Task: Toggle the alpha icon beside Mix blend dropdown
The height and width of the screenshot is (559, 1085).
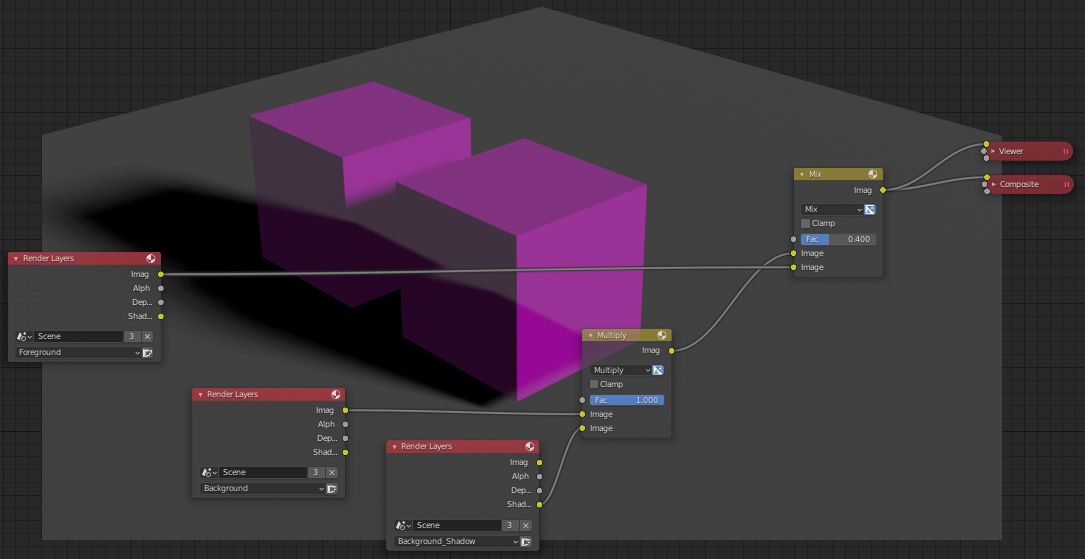Action: coord(870,209)
